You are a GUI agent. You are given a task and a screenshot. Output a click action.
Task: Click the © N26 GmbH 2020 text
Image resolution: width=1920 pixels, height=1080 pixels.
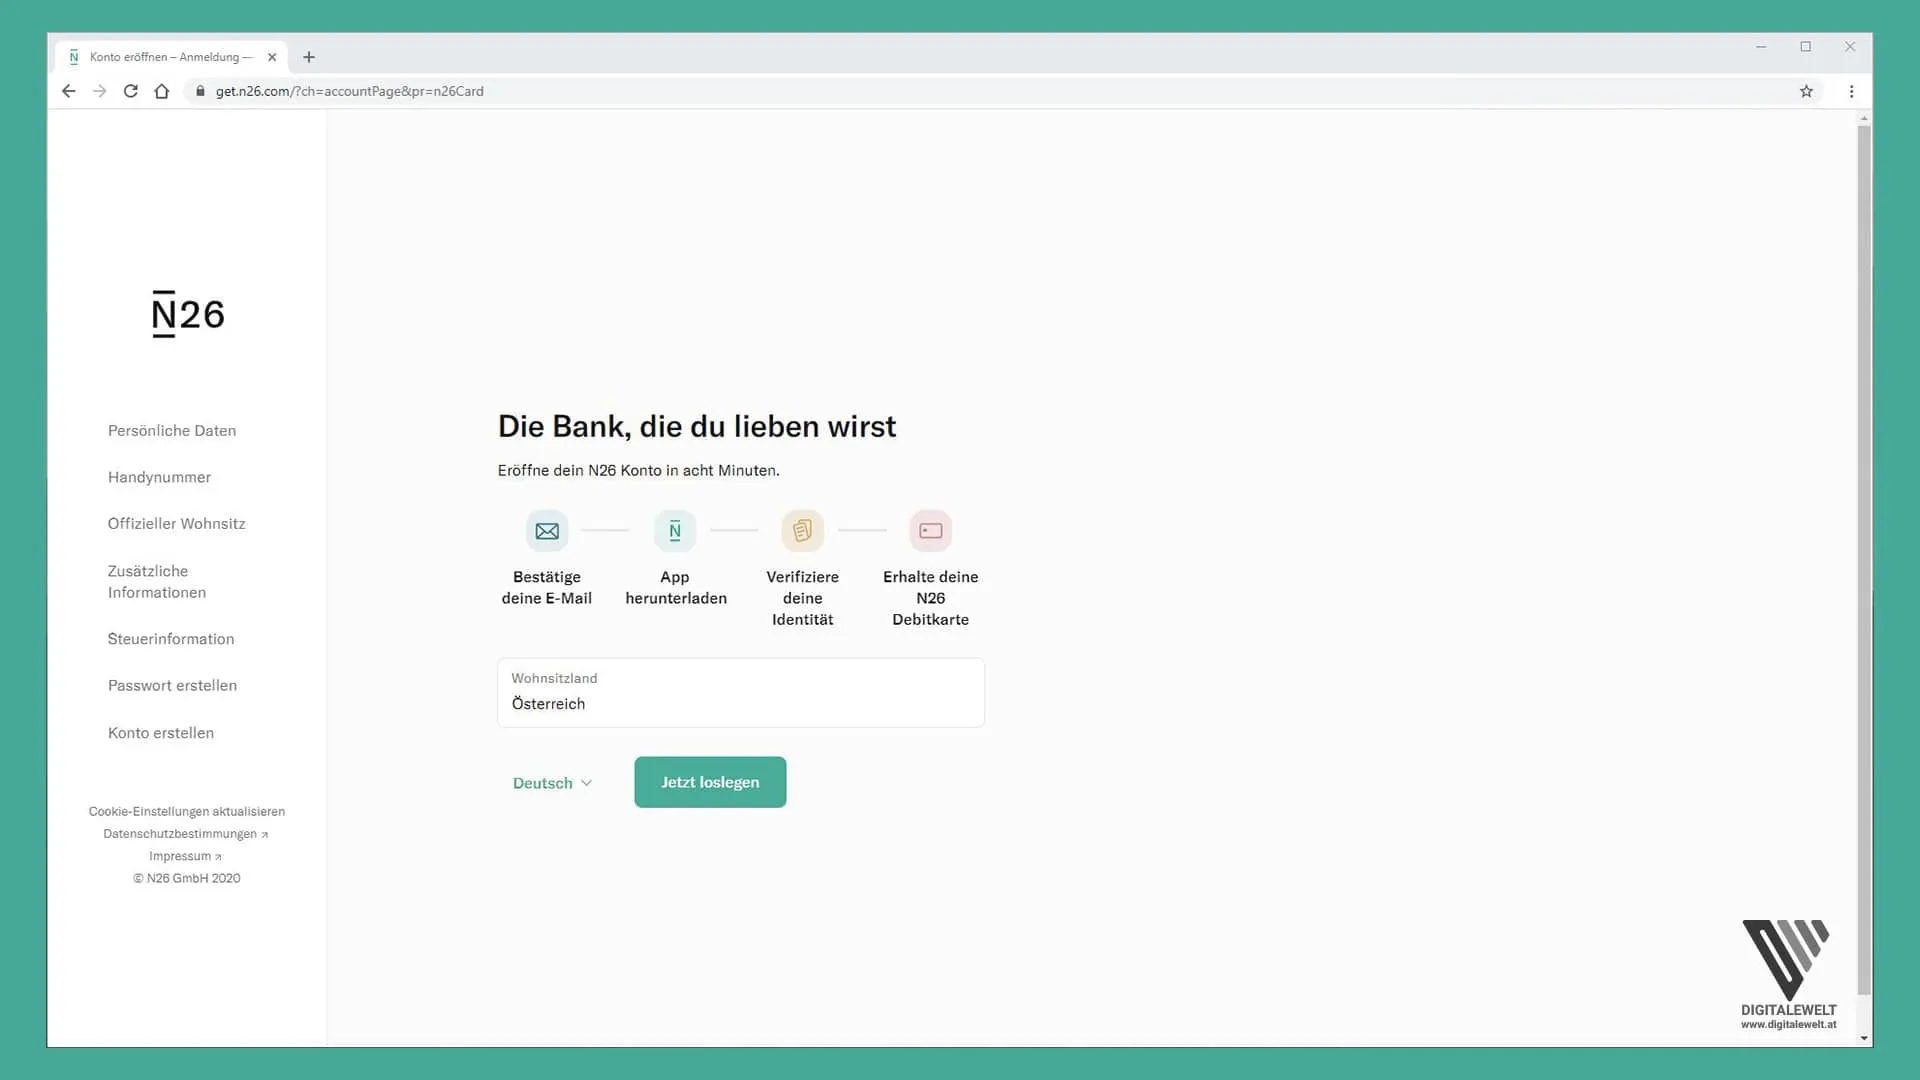(187, 878)
